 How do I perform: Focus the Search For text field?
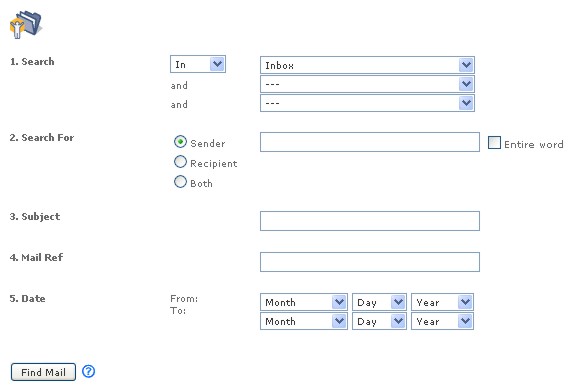point(370,142)
